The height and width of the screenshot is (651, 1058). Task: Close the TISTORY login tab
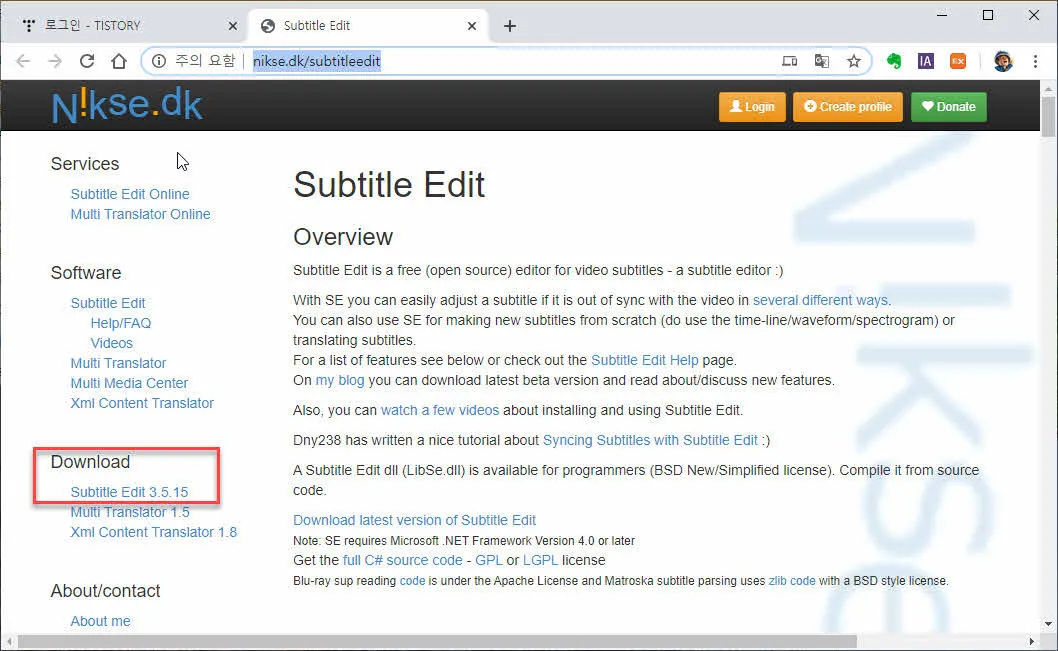(x=233, y=26)
